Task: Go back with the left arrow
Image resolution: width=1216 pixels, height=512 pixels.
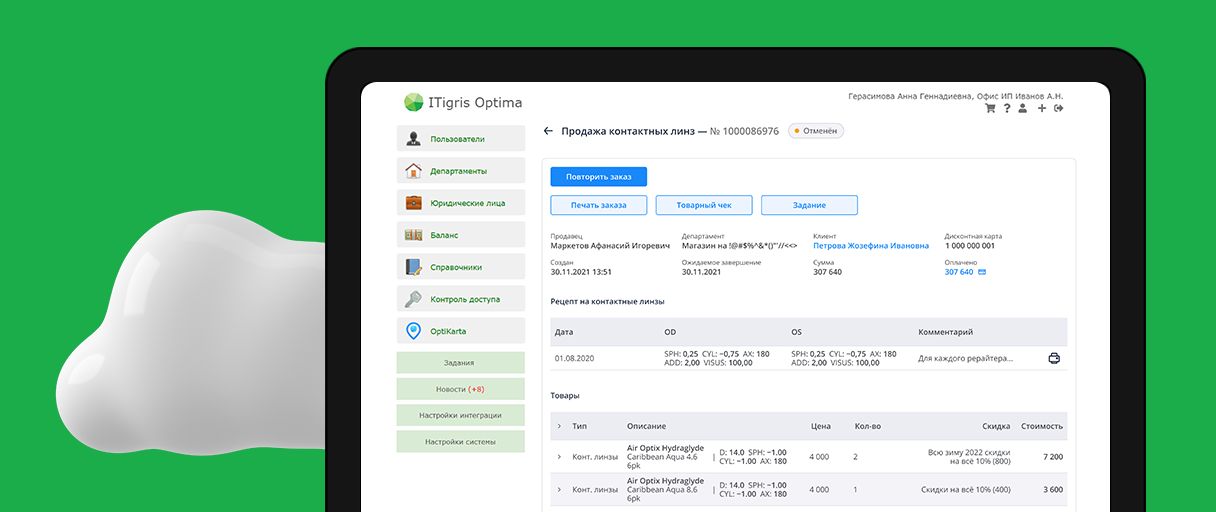Action: (548, 131)
